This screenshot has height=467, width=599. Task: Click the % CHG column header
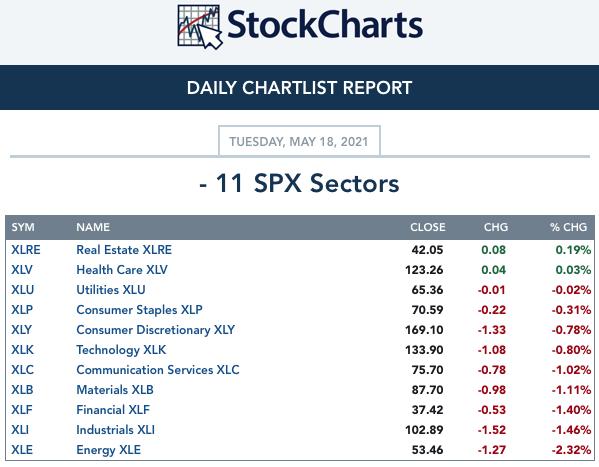[x=568, y=227]
